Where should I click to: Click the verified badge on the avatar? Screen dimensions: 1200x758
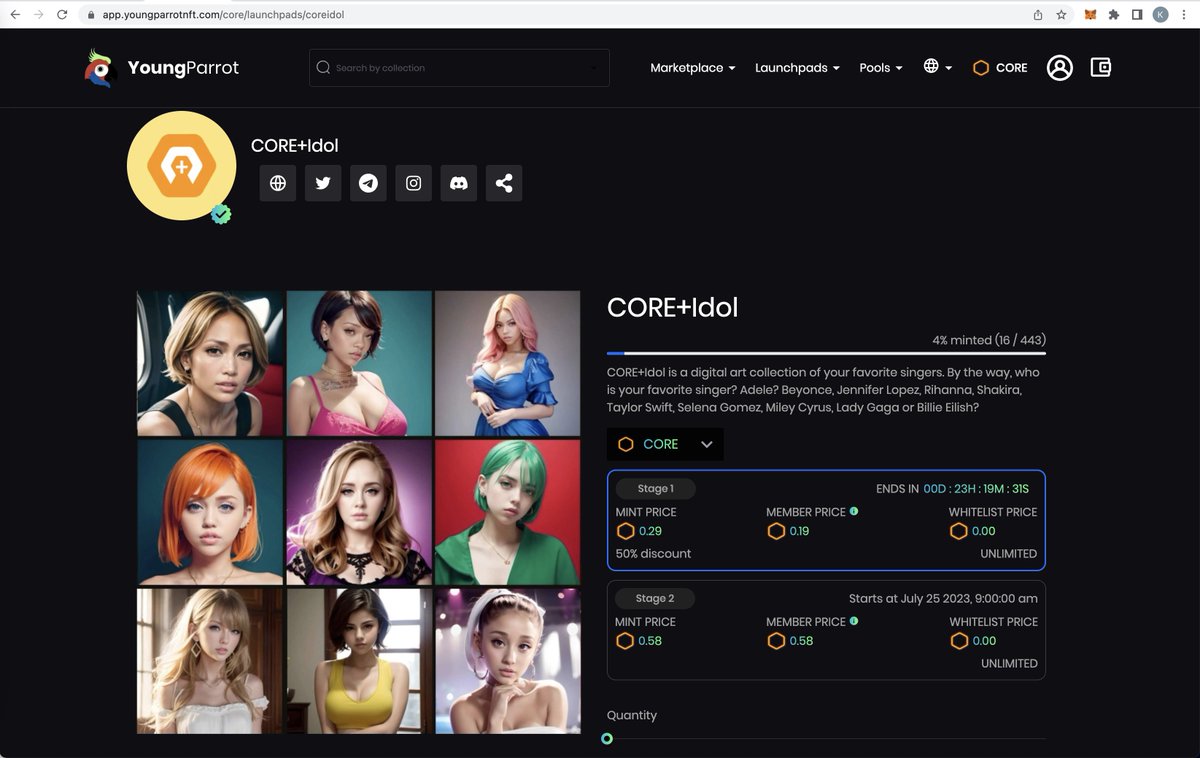point(221,214)
